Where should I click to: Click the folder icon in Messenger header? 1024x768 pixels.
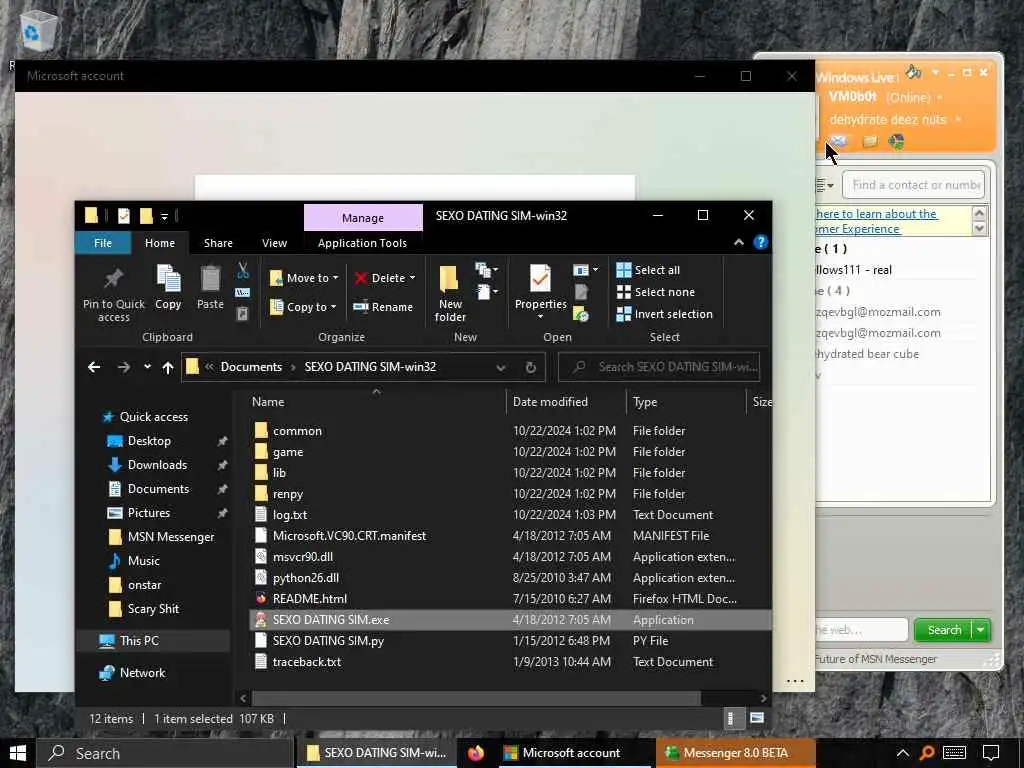click(869, 141)
